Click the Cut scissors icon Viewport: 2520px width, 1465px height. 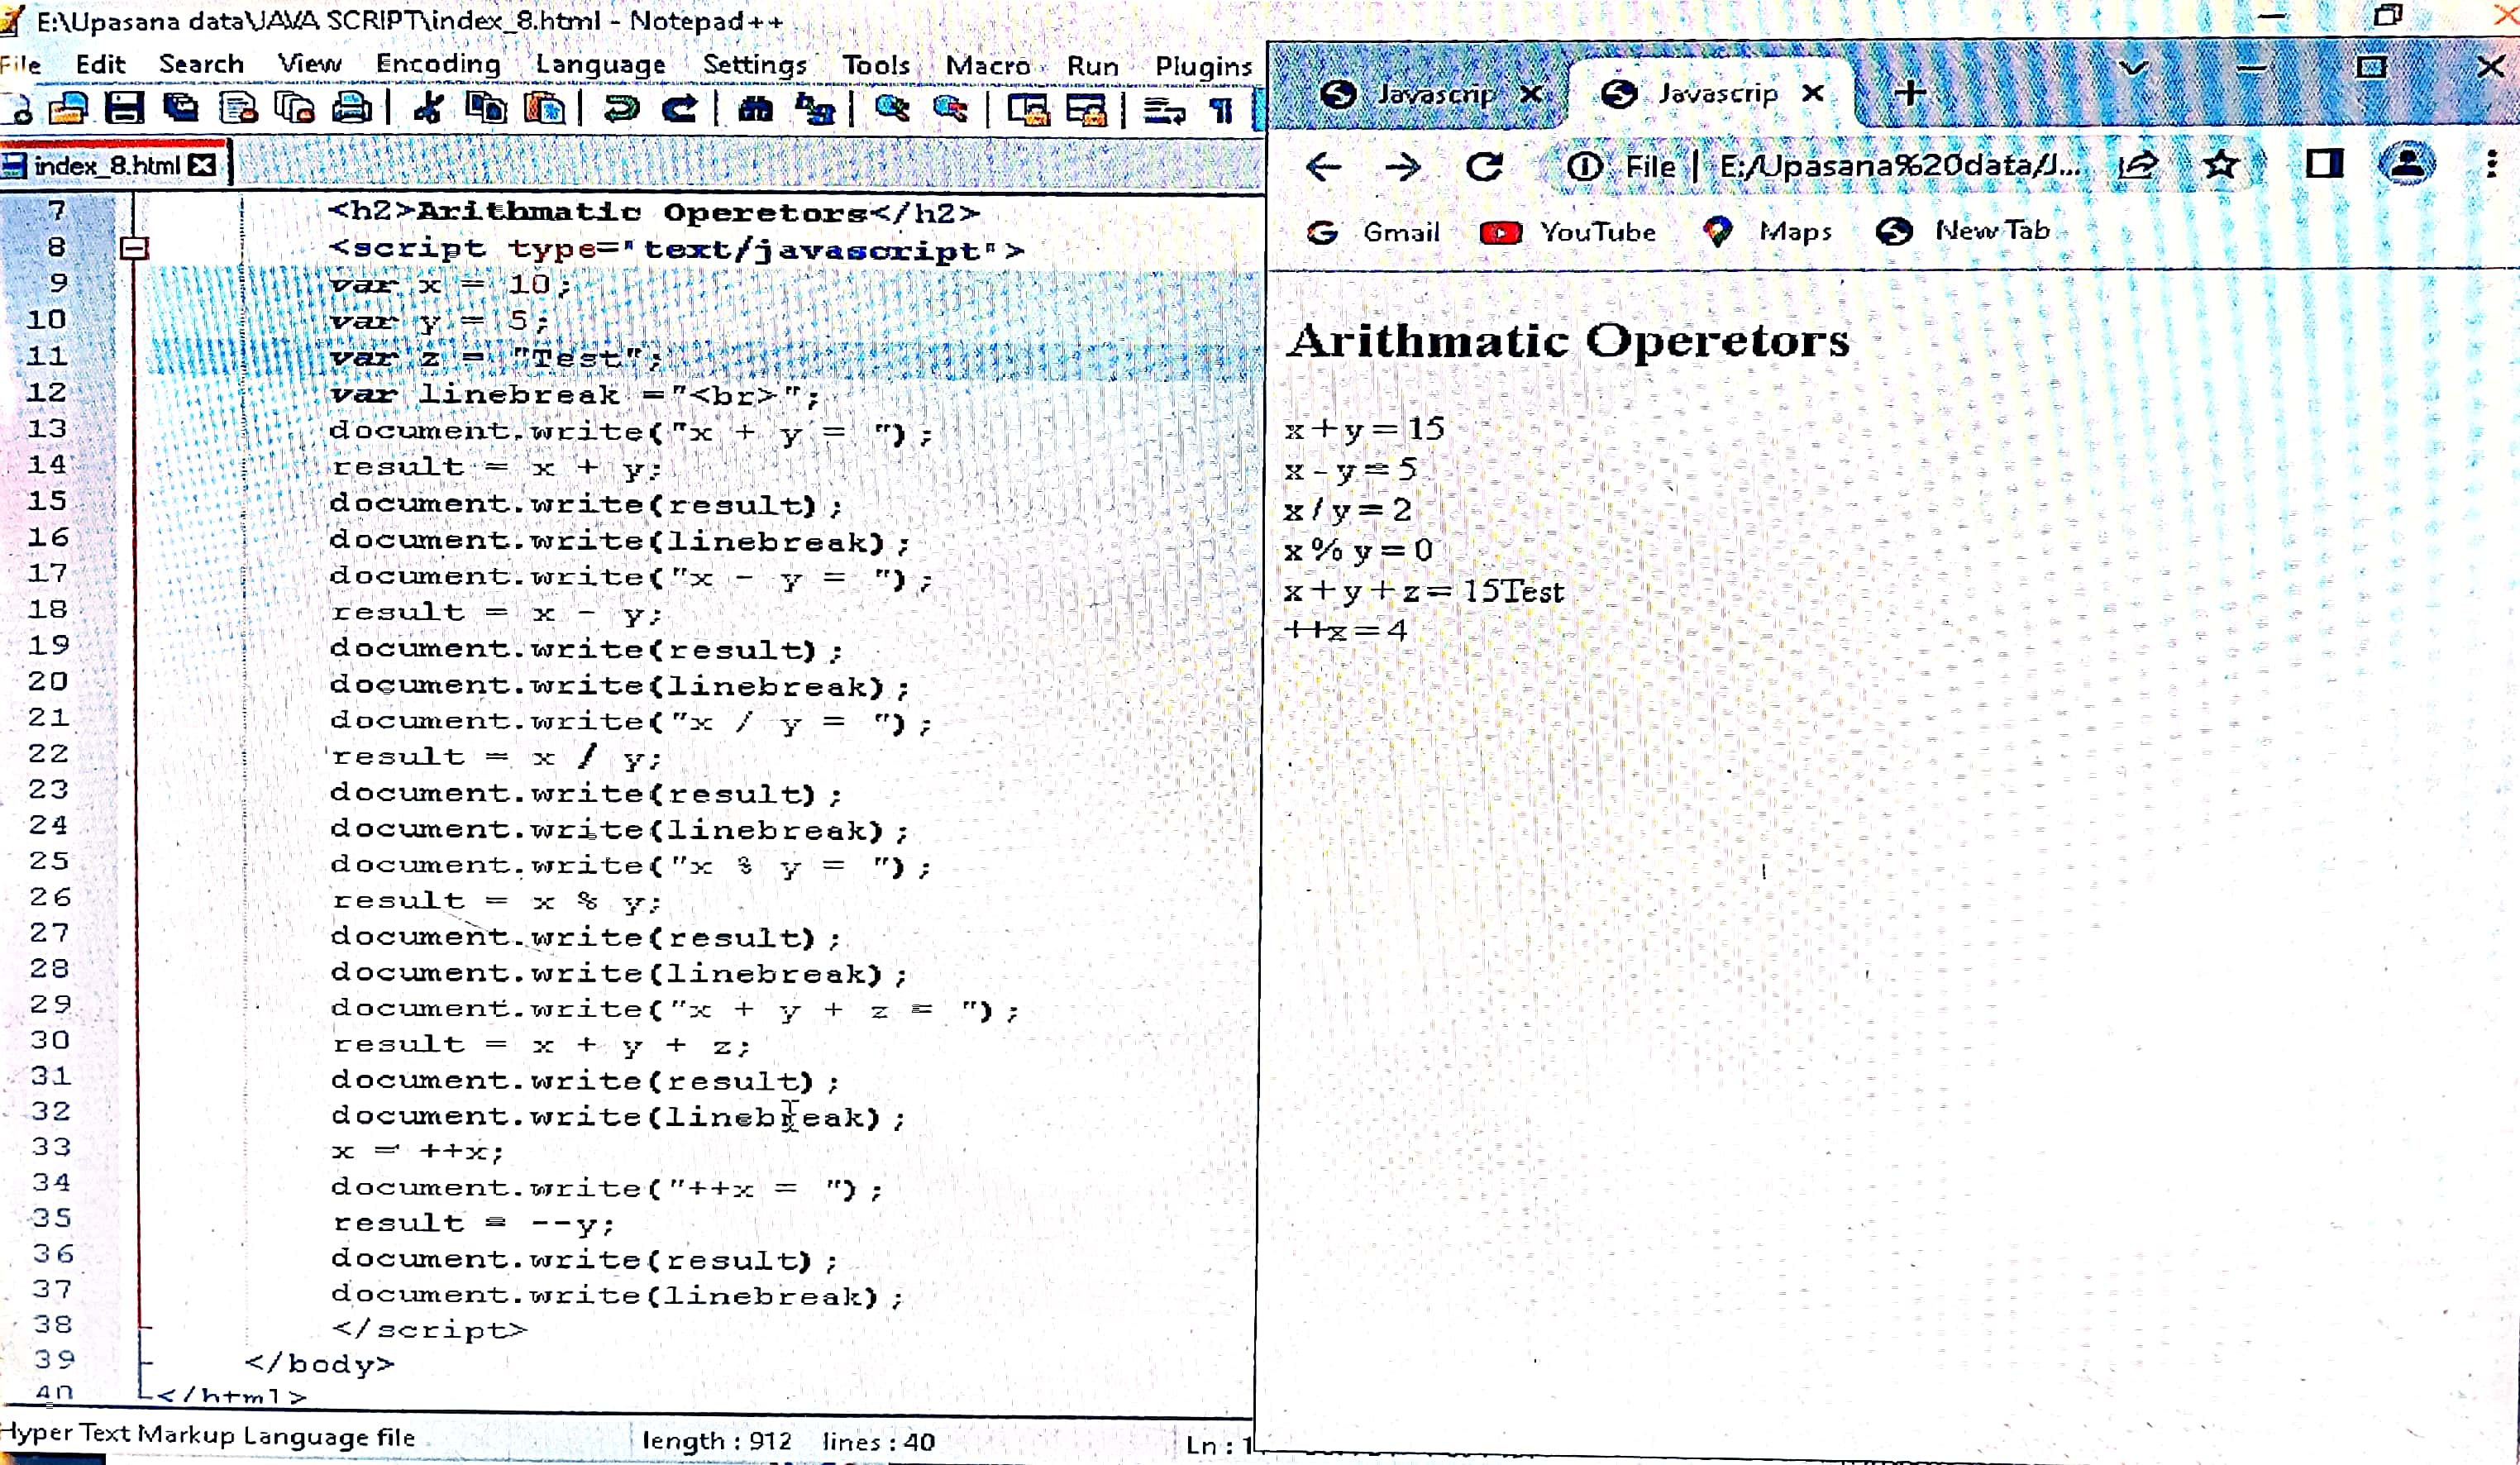click(x=429, y=108)
